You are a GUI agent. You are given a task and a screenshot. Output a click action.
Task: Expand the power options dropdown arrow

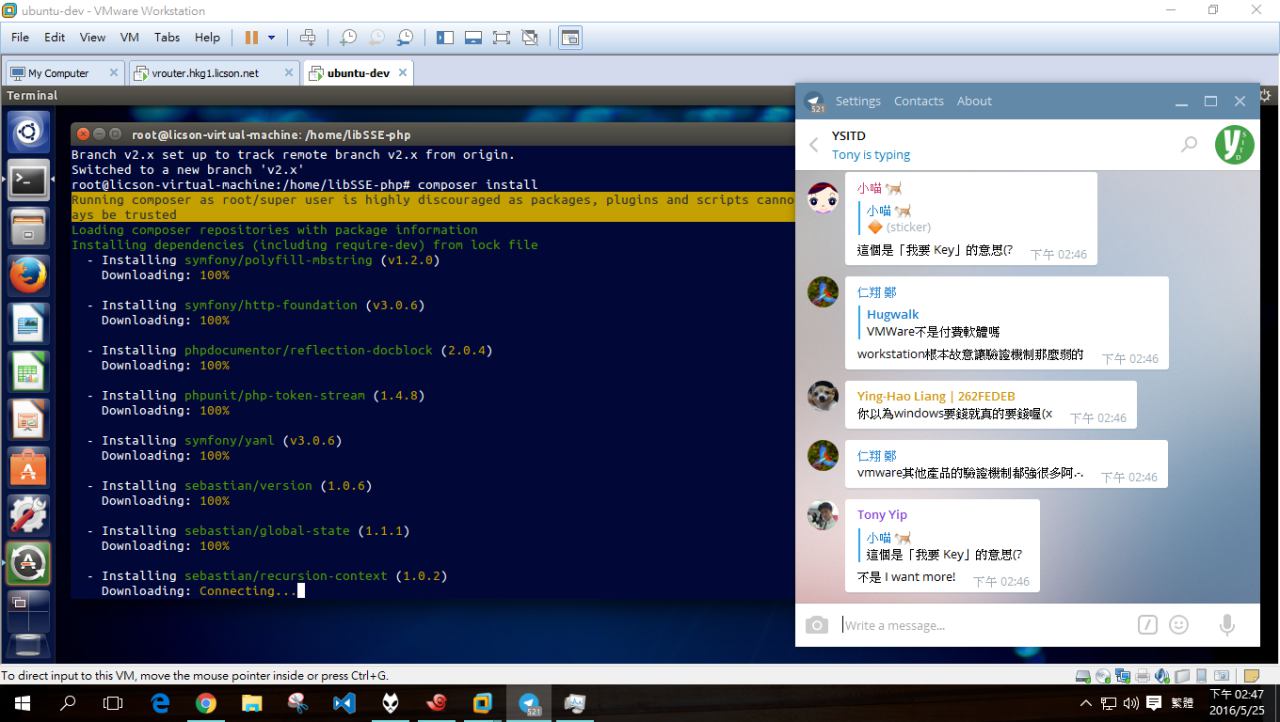272,38
